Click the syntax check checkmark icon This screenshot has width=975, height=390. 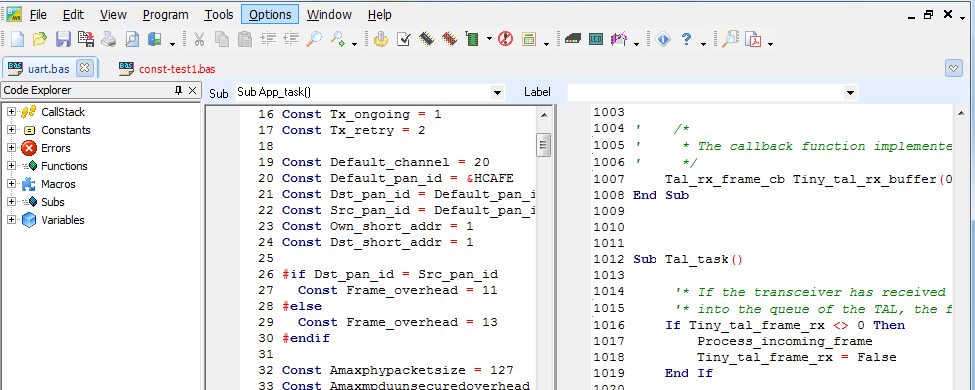(x=404, y=40)
